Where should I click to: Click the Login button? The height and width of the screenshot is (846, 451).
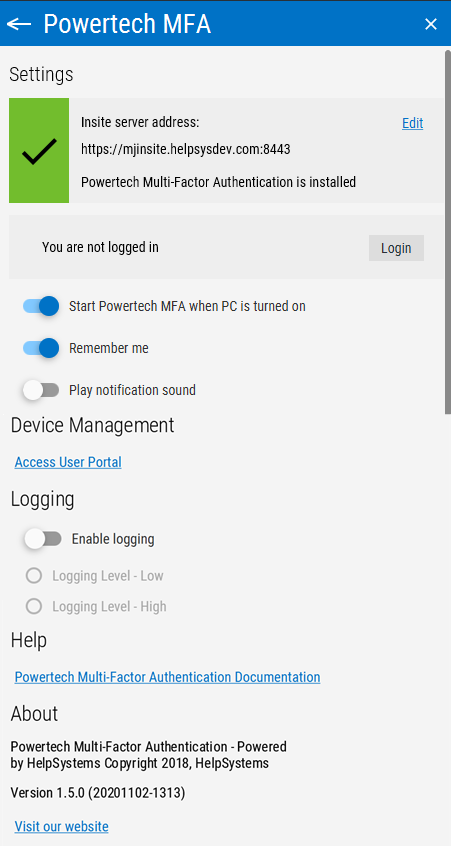click(396, 248)
